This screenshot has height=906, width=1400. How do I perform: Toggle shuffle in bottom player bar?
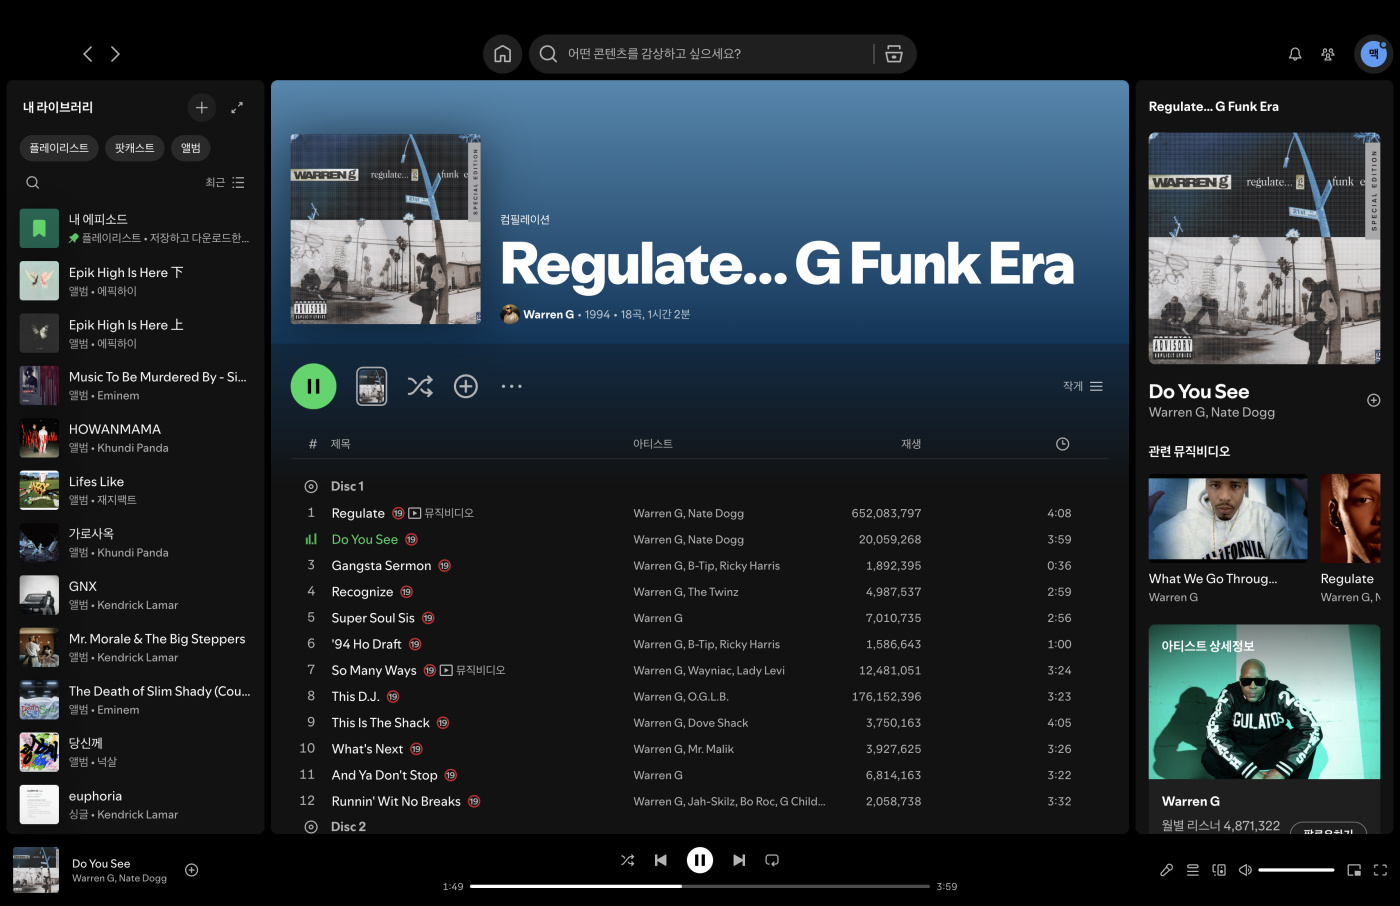627,860
